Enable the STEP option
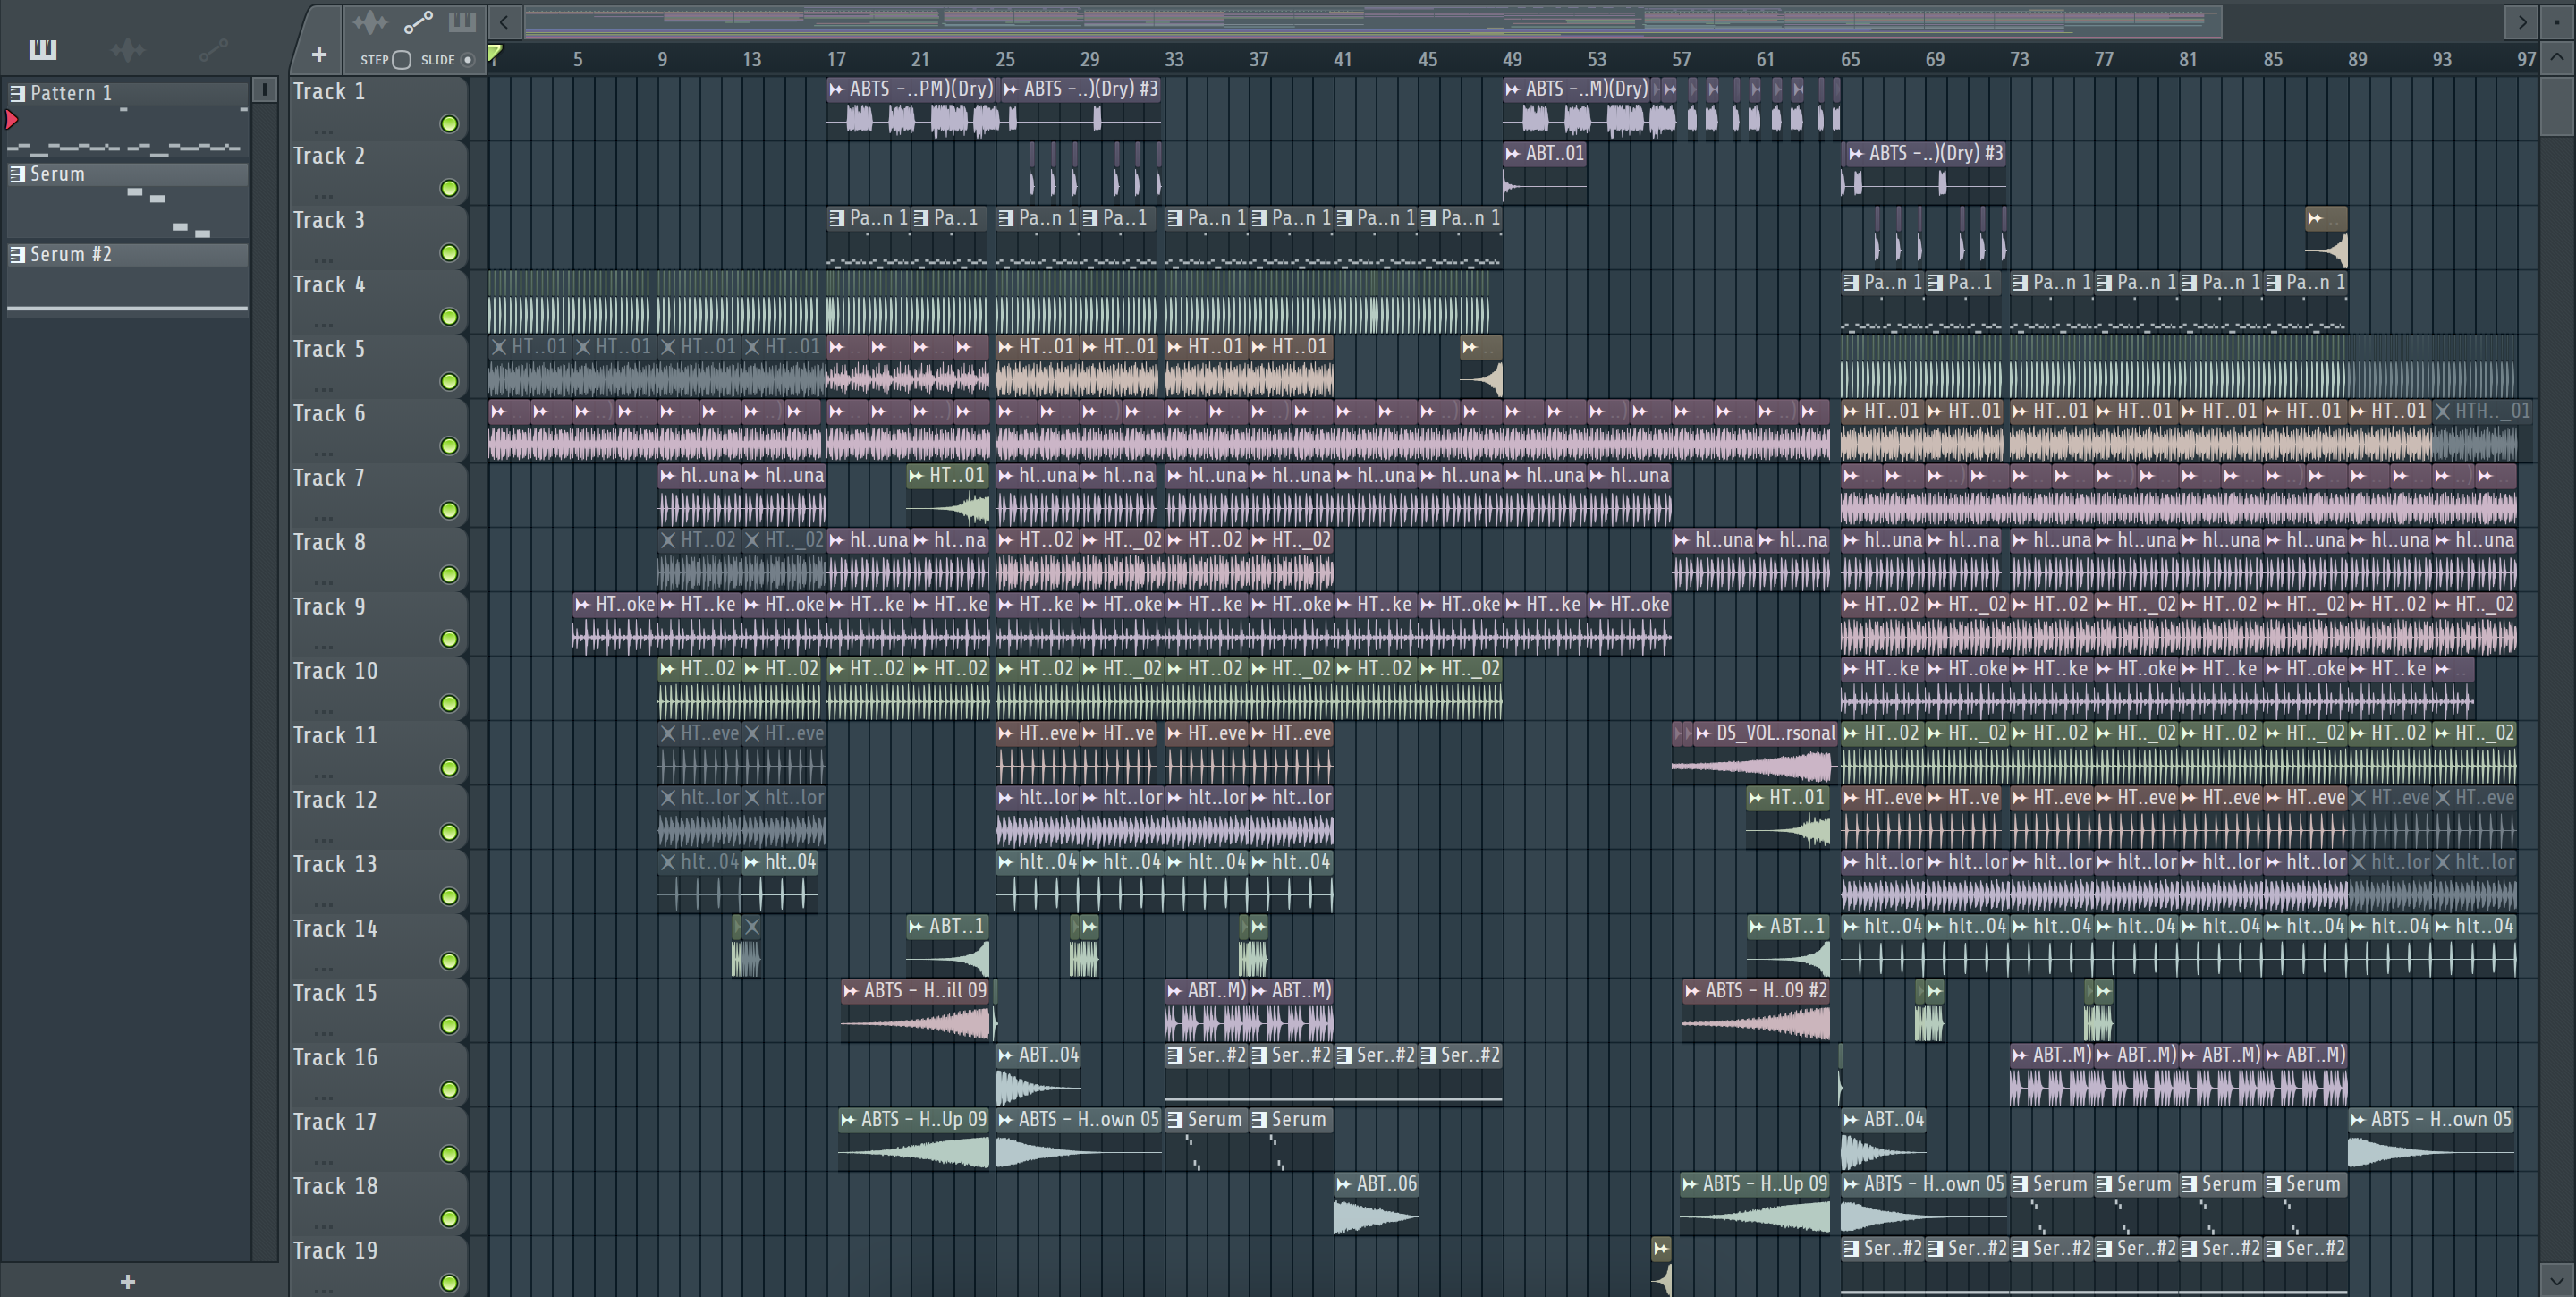The width and height of the screenshot is (2576, 1297). (x=401, y=60)
